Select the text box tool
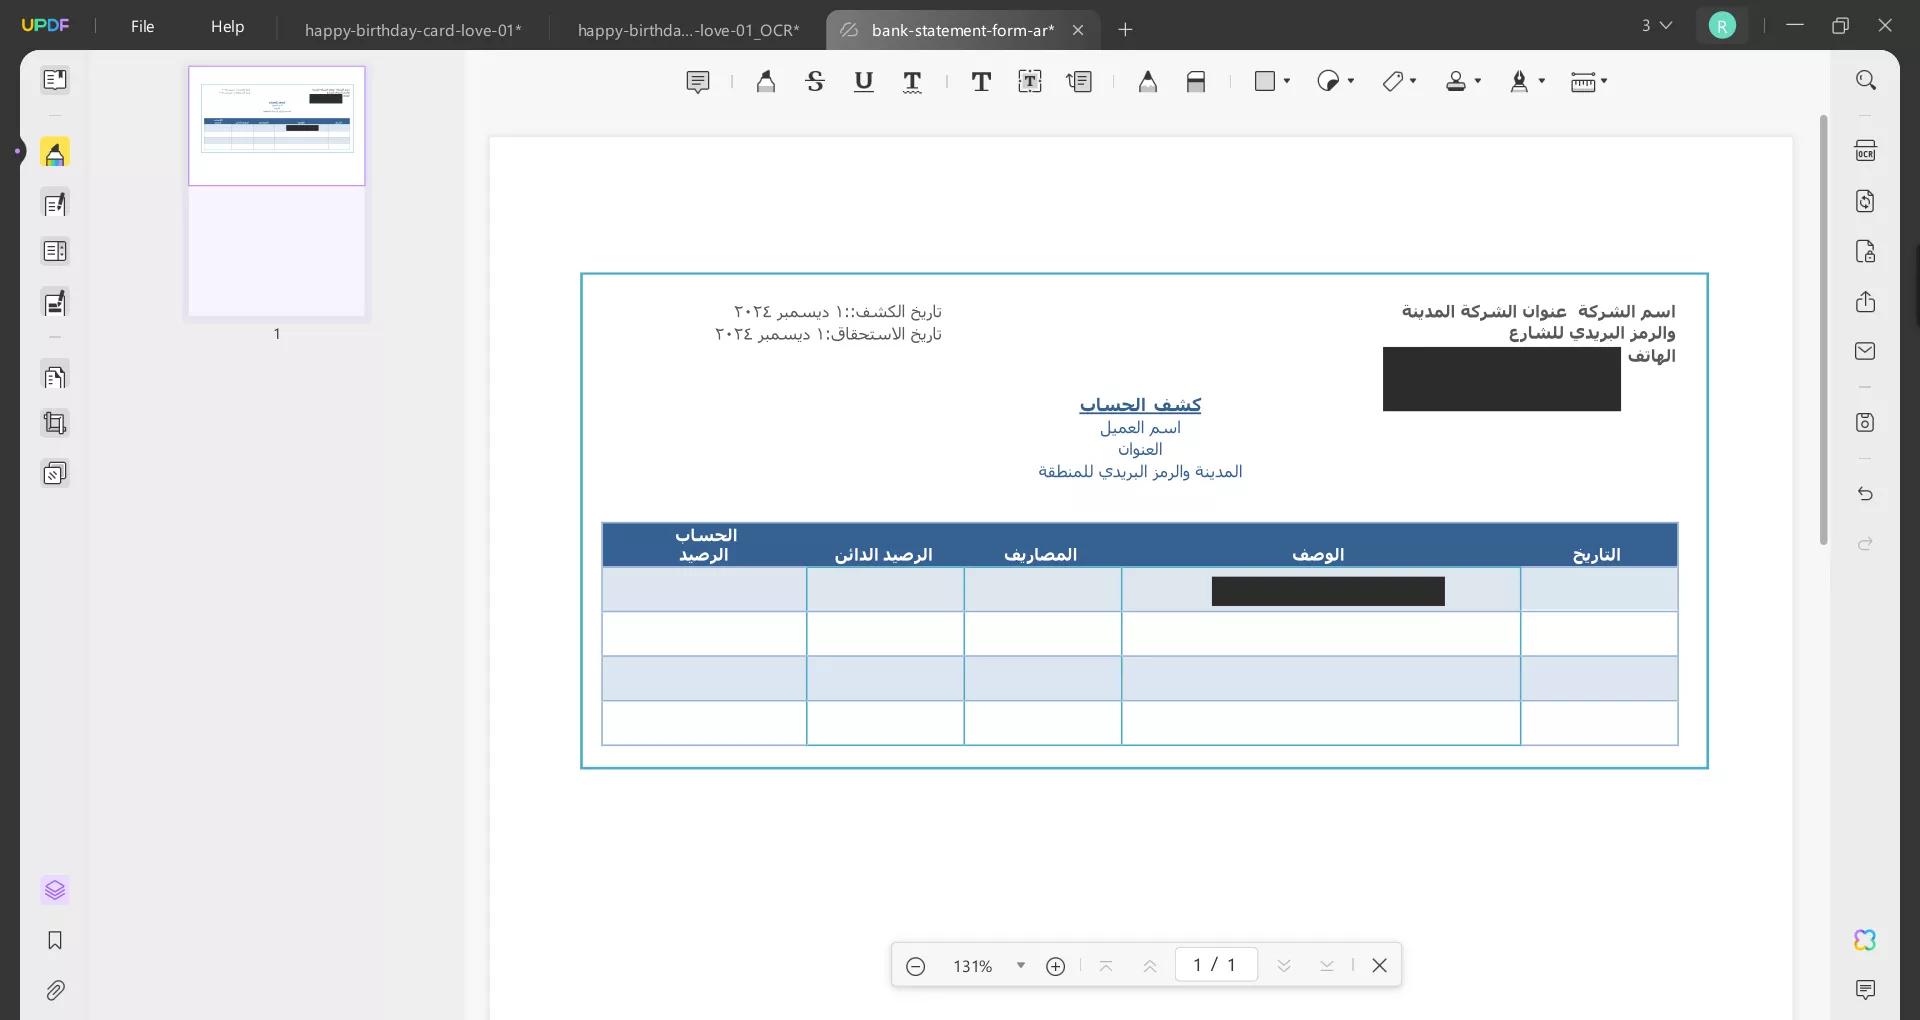The width and height of the screenshot is (1920, 1020). [1030, 82]
